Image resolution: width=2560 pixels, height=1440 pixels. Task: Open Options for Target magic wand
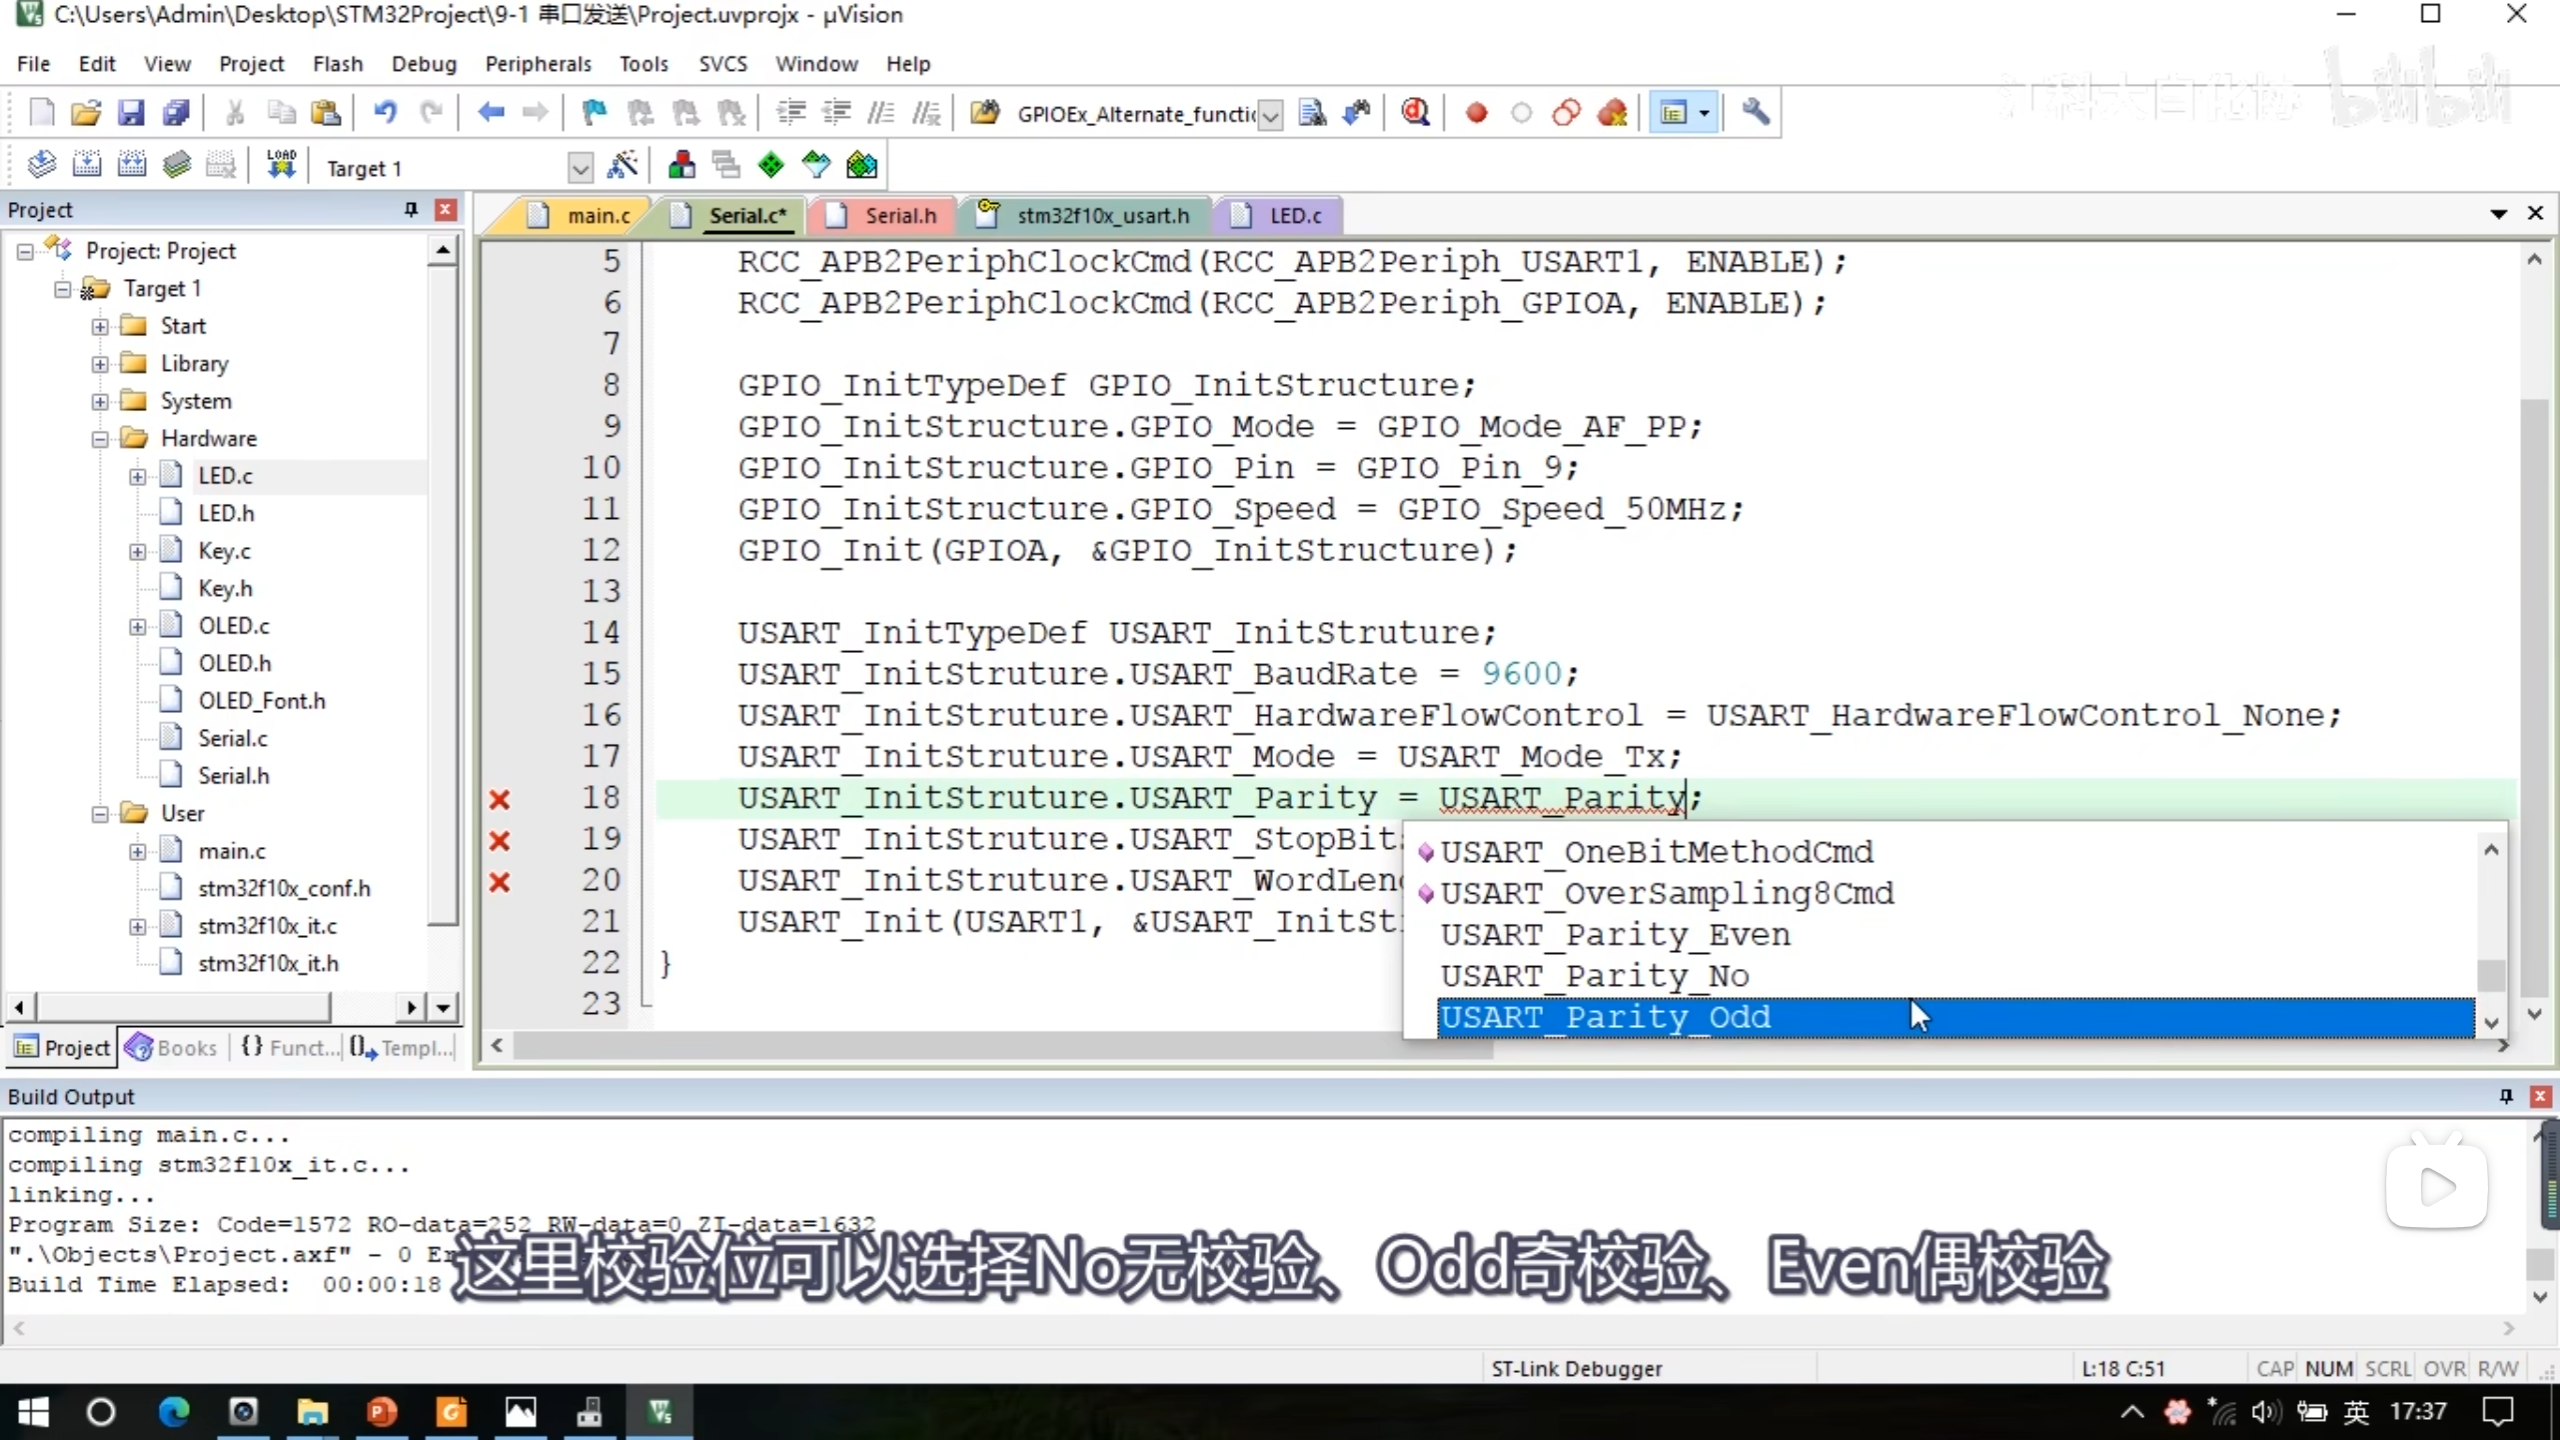(623, 166)
